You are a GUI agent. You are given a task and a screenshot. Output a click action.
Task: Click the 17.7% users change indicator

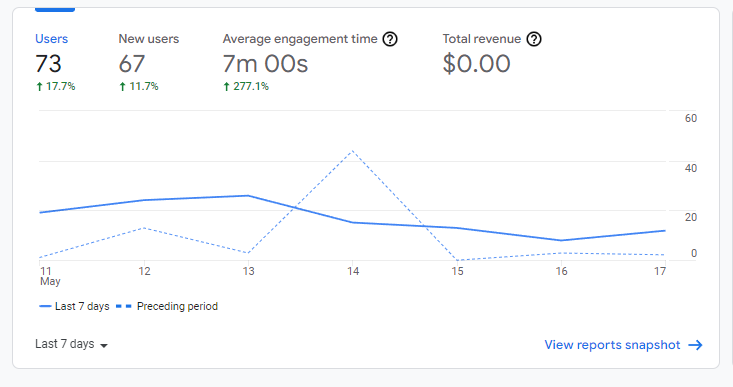[x=56, y=86]
